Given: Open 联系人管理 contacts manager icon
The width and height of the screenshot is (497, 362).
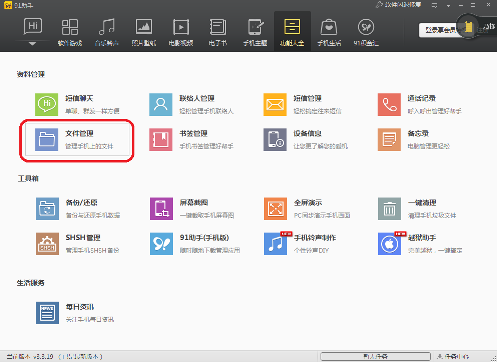Looking at the screenshot, I should pos(161,104).
